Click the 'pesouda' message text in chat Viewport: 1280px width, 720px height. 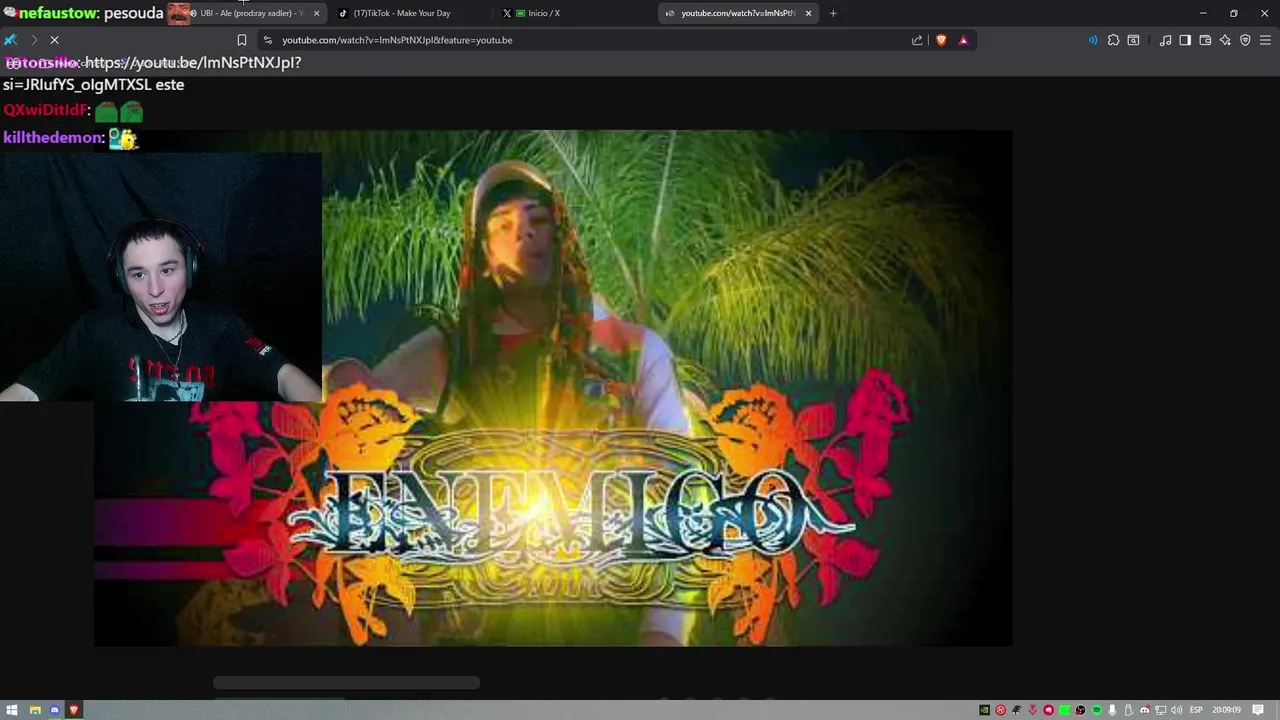tap(133, 13)
